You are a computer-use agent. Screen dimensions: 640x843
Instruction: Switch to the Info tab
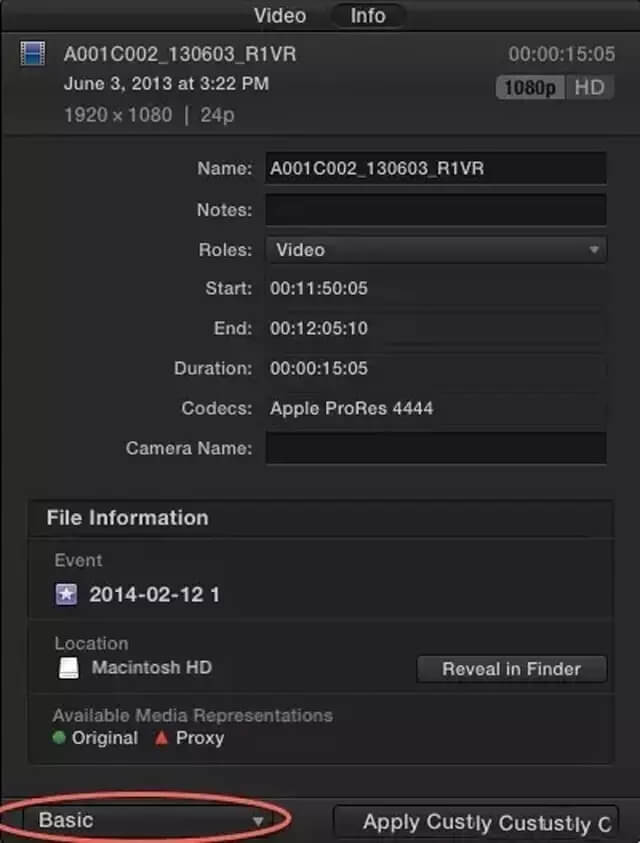[x=368, y=16]
